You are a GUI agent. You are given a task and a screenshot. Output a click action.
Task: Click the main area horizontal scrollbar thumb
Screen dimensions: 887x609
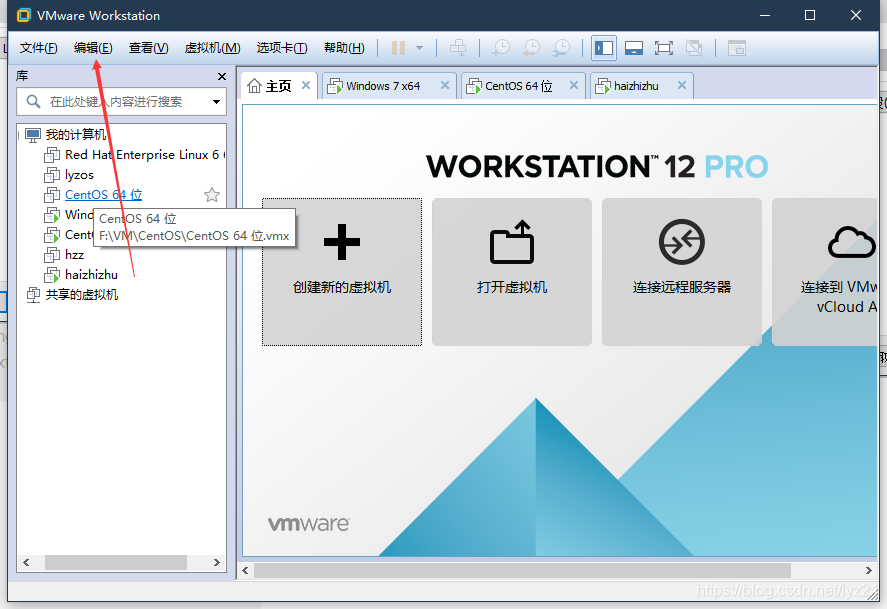coord(522,571)
